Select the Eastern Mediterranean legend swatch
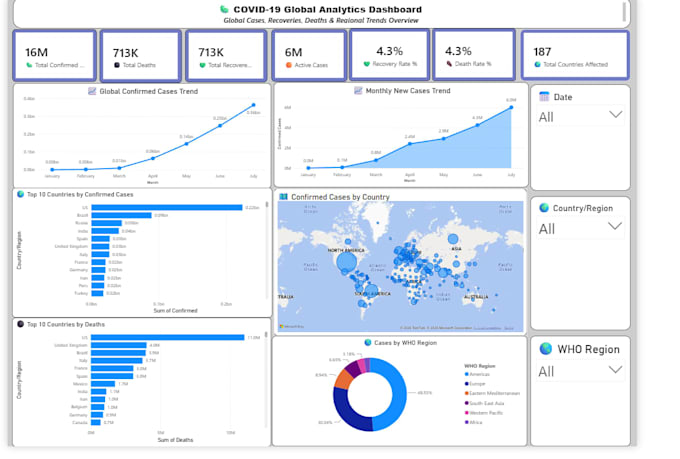The width and height of the screenshot is (680, 459). (x=466, y=393)
